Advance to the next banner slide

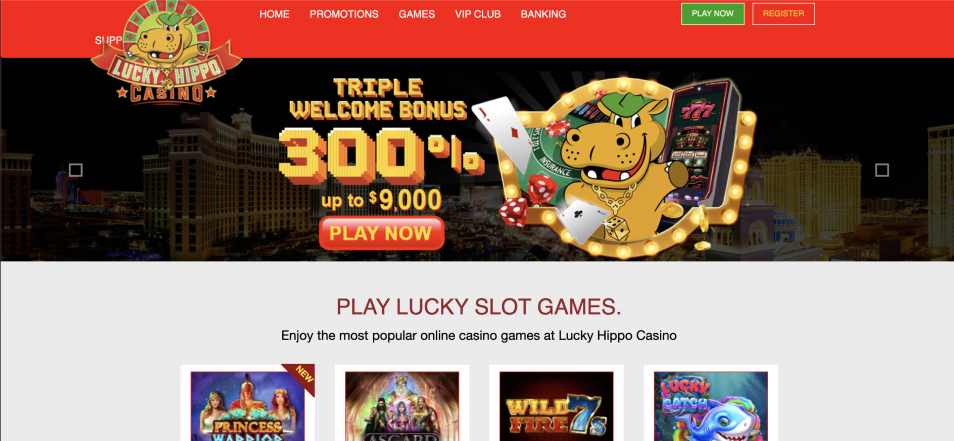tap(882, 170)
